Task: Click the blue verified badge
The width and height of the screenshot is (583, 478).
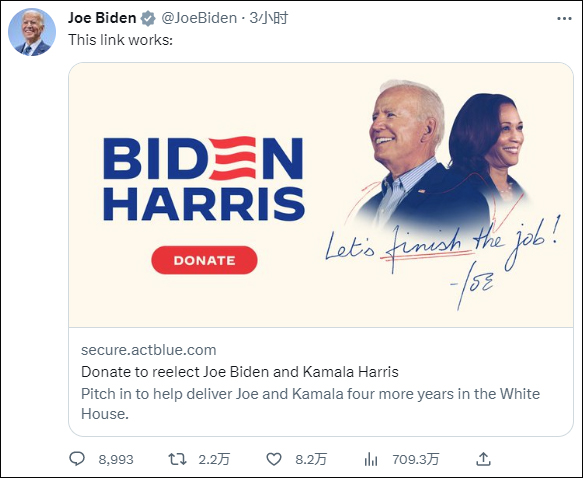Action: coord(148,18)
